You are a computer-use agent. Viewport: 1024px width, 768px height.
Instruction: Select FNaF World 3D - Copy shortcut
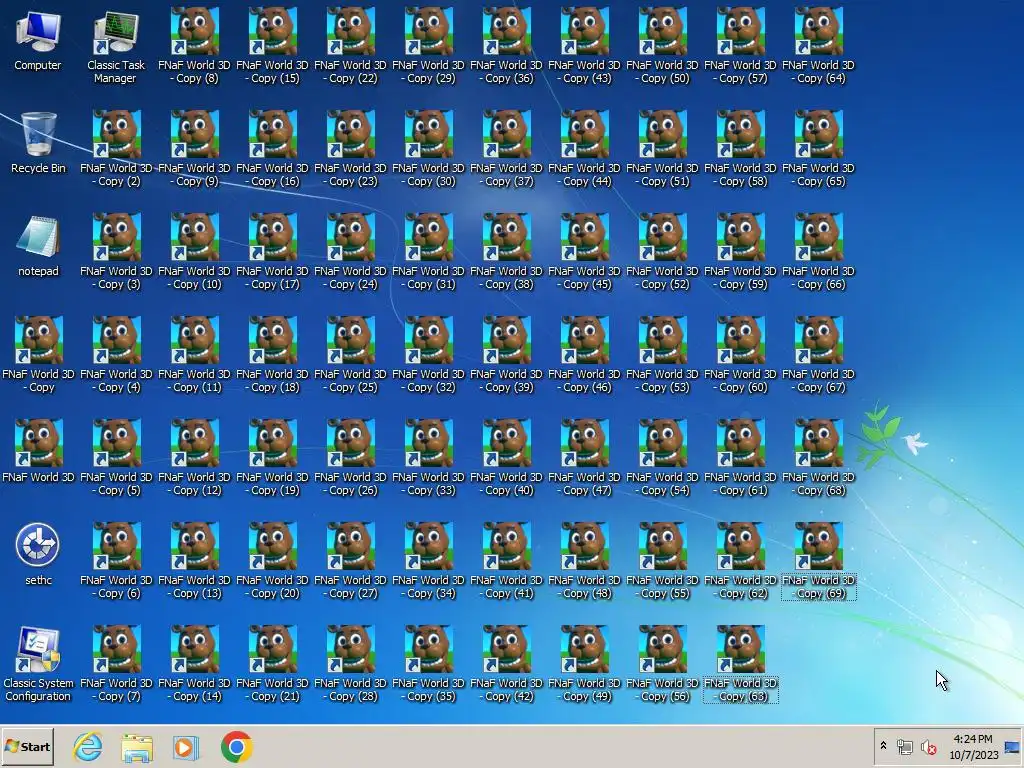(38, 354)
